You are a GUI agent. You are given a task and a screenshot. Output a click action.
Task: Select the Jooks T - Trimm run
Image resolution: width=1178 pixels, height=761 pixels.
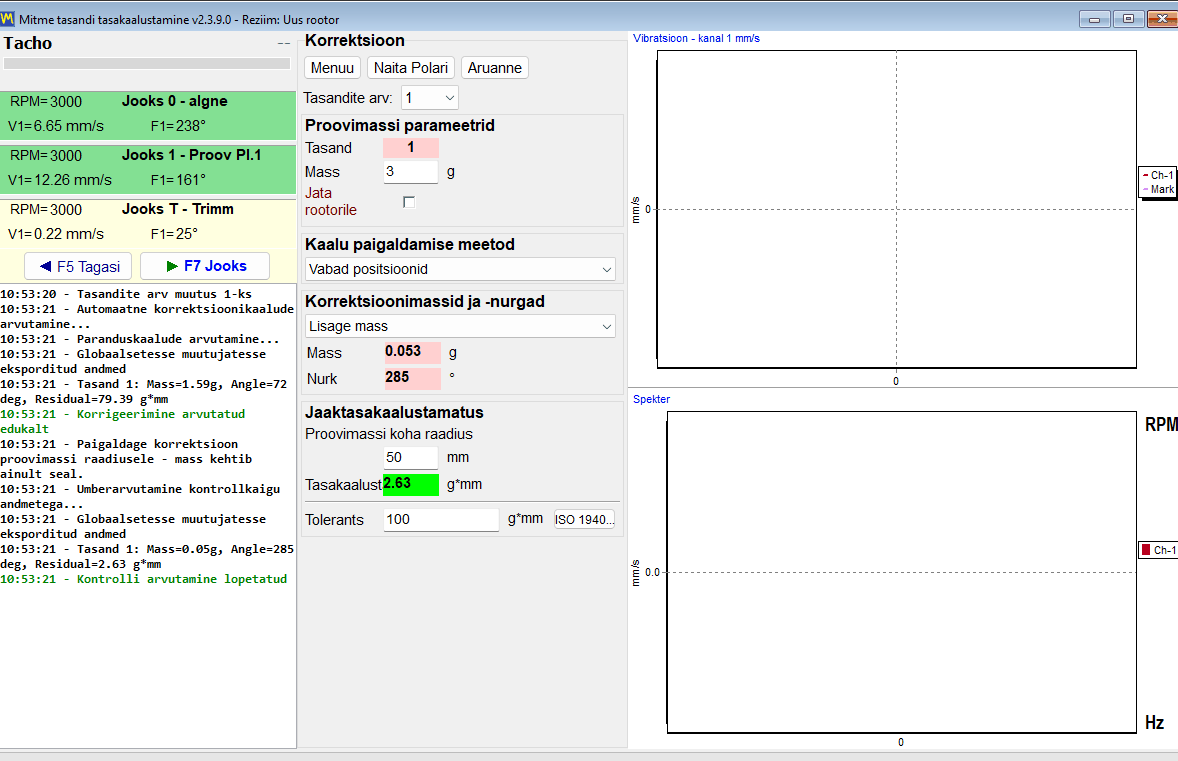point(148,223)
